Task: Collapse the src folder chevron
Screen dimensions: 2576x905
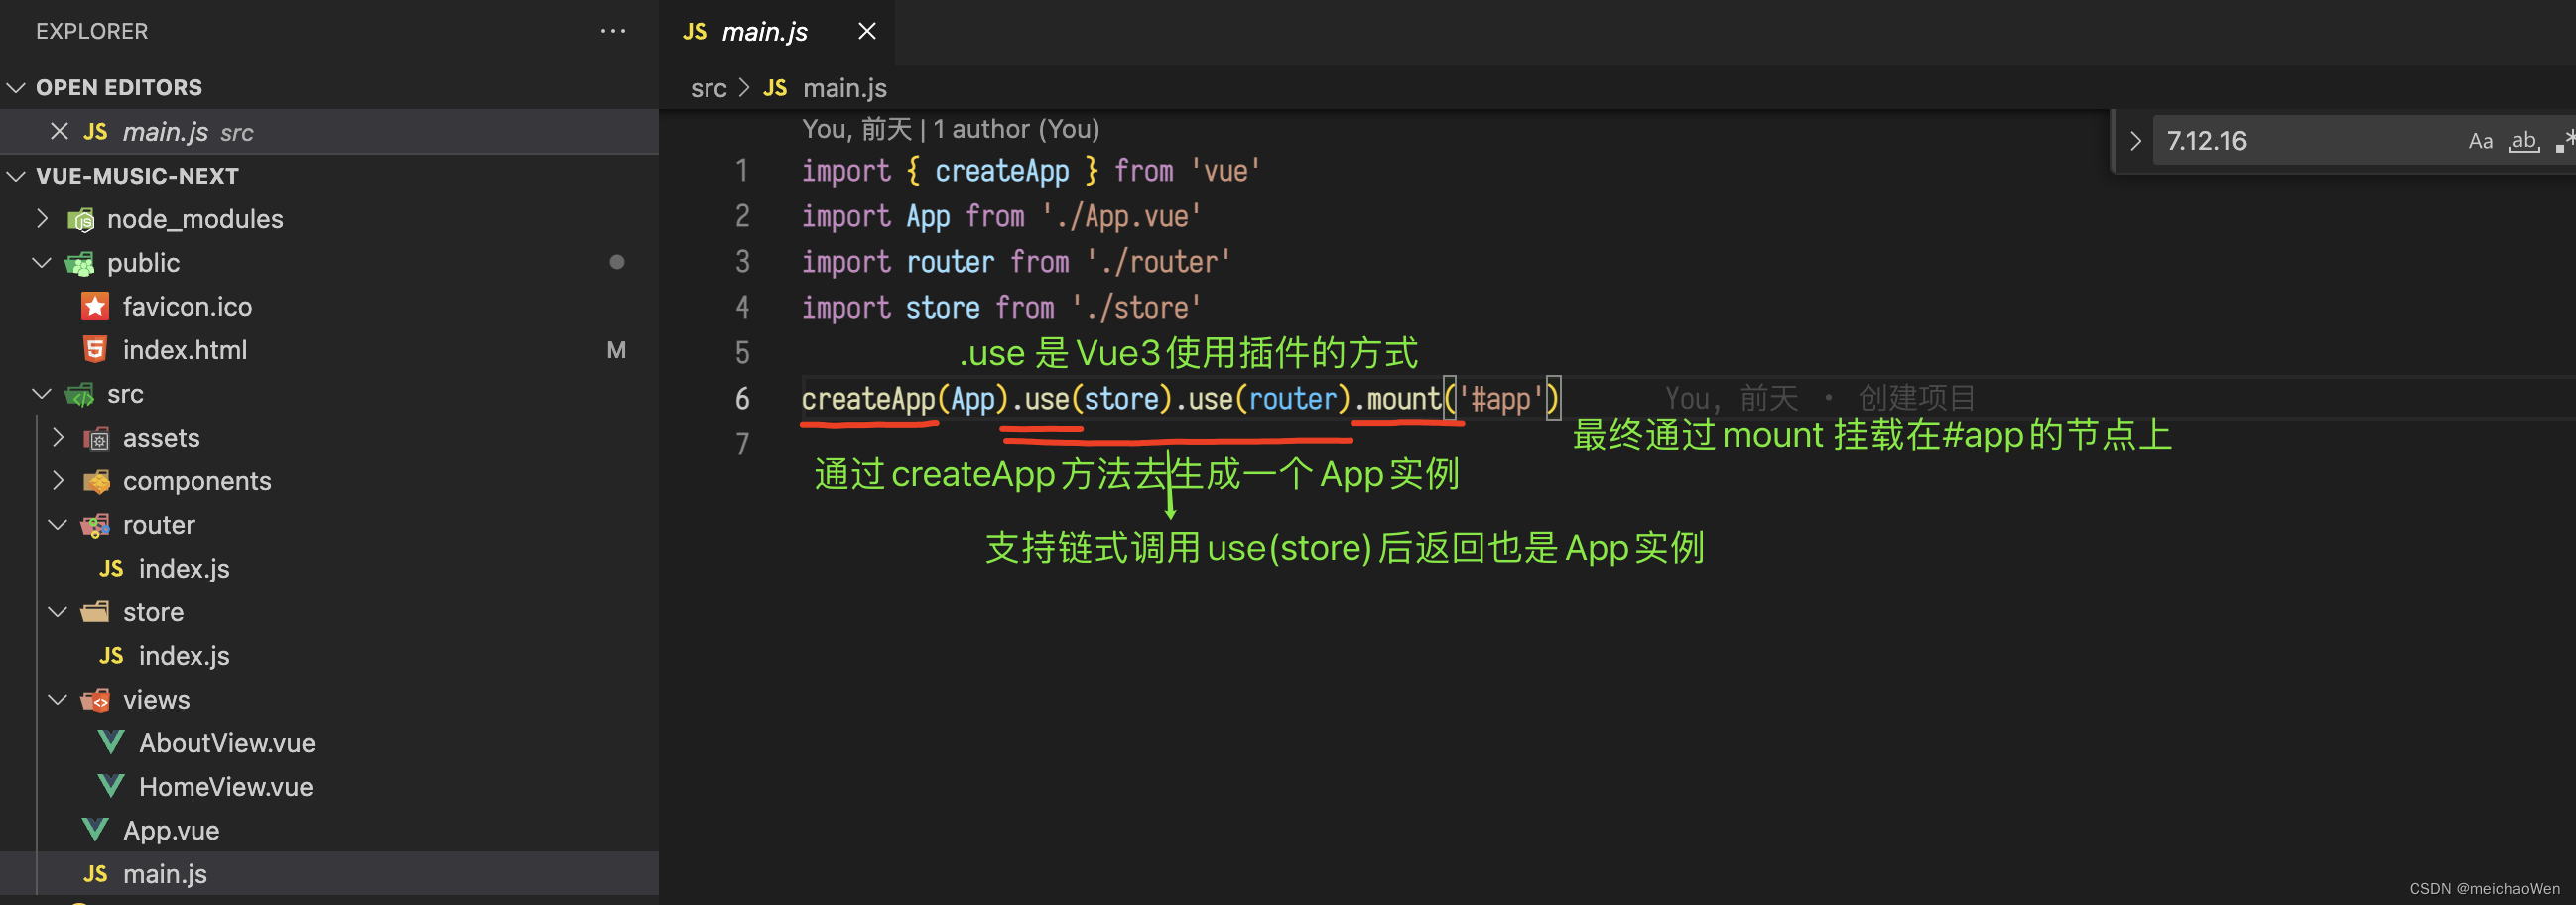Action: click(42, 394)
